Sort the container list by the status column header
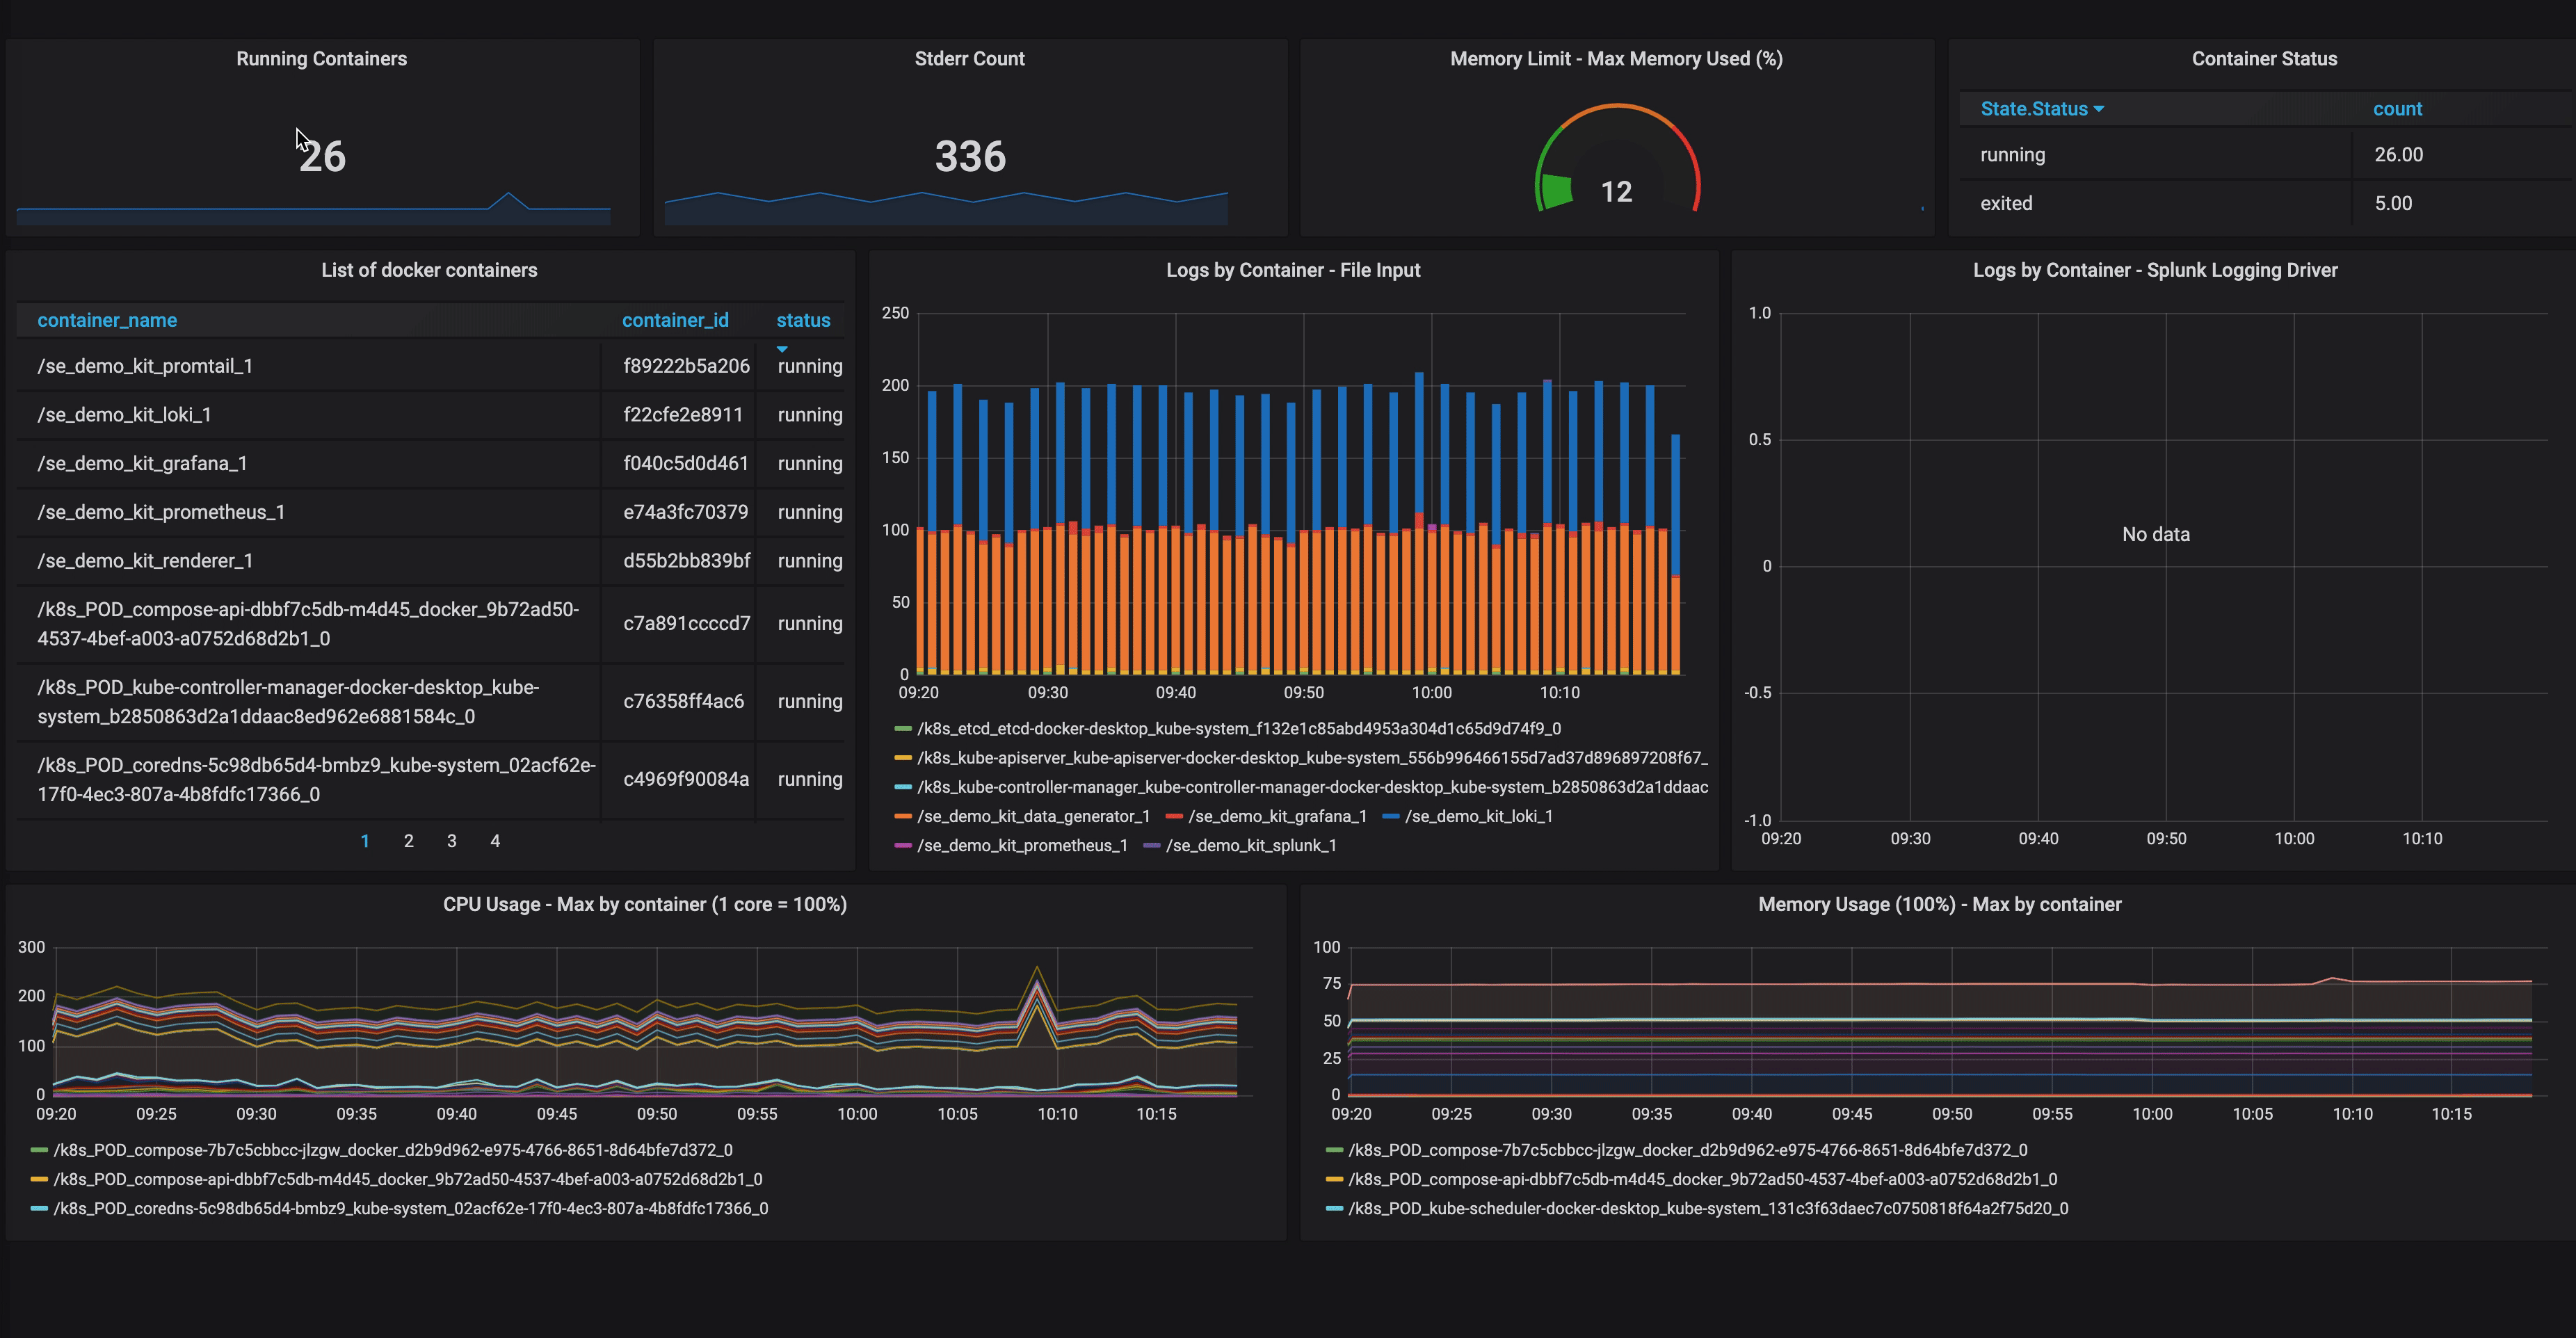 803,320
